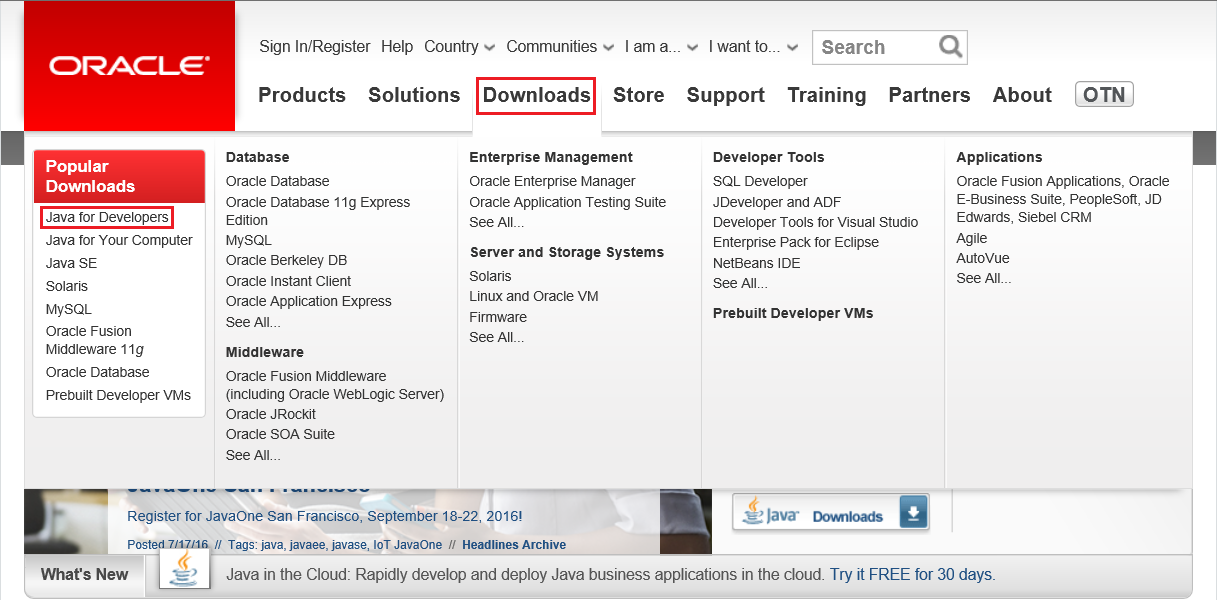Open the Store menu

click(x=639, y=95)
